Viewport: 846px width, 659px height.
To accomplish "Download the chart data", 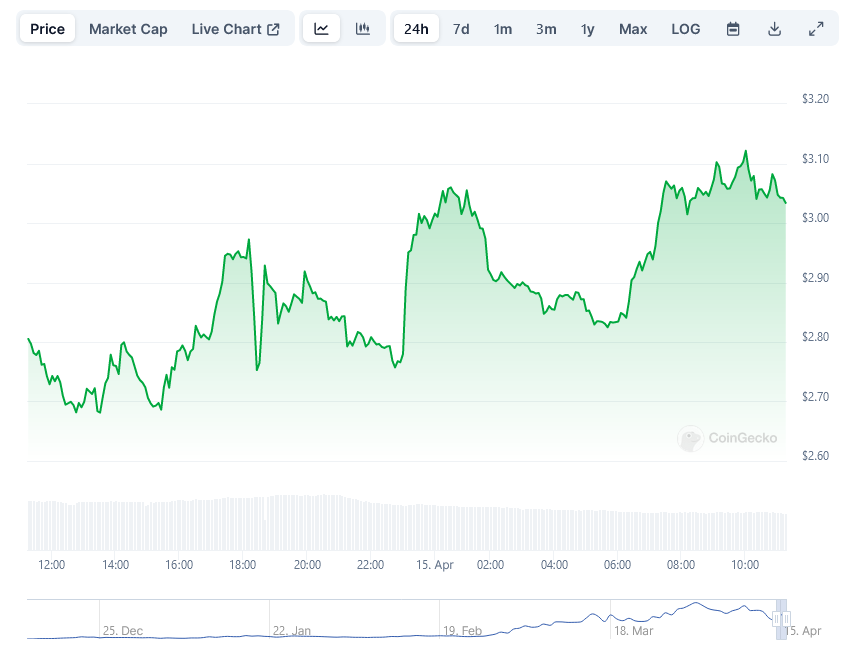I will [x=774, y=29].
